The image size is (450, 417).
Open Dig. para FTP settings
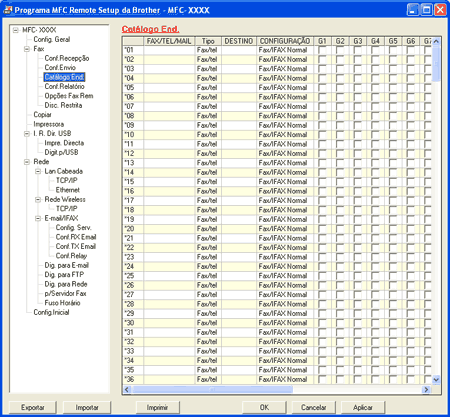pos(64,275)
